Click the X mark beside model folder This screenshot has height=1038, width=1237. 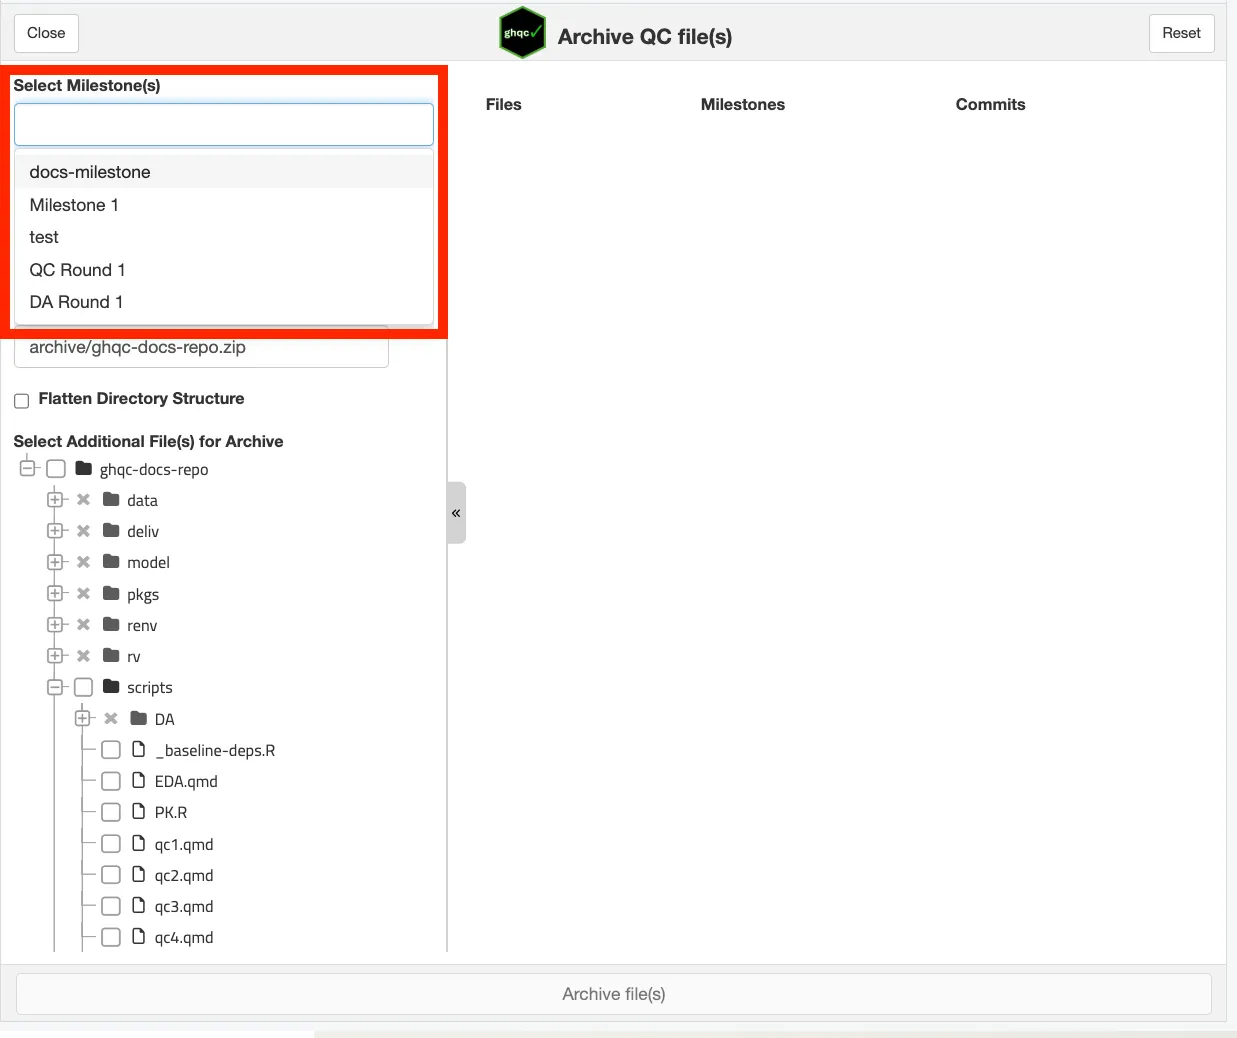coord(84,562)
